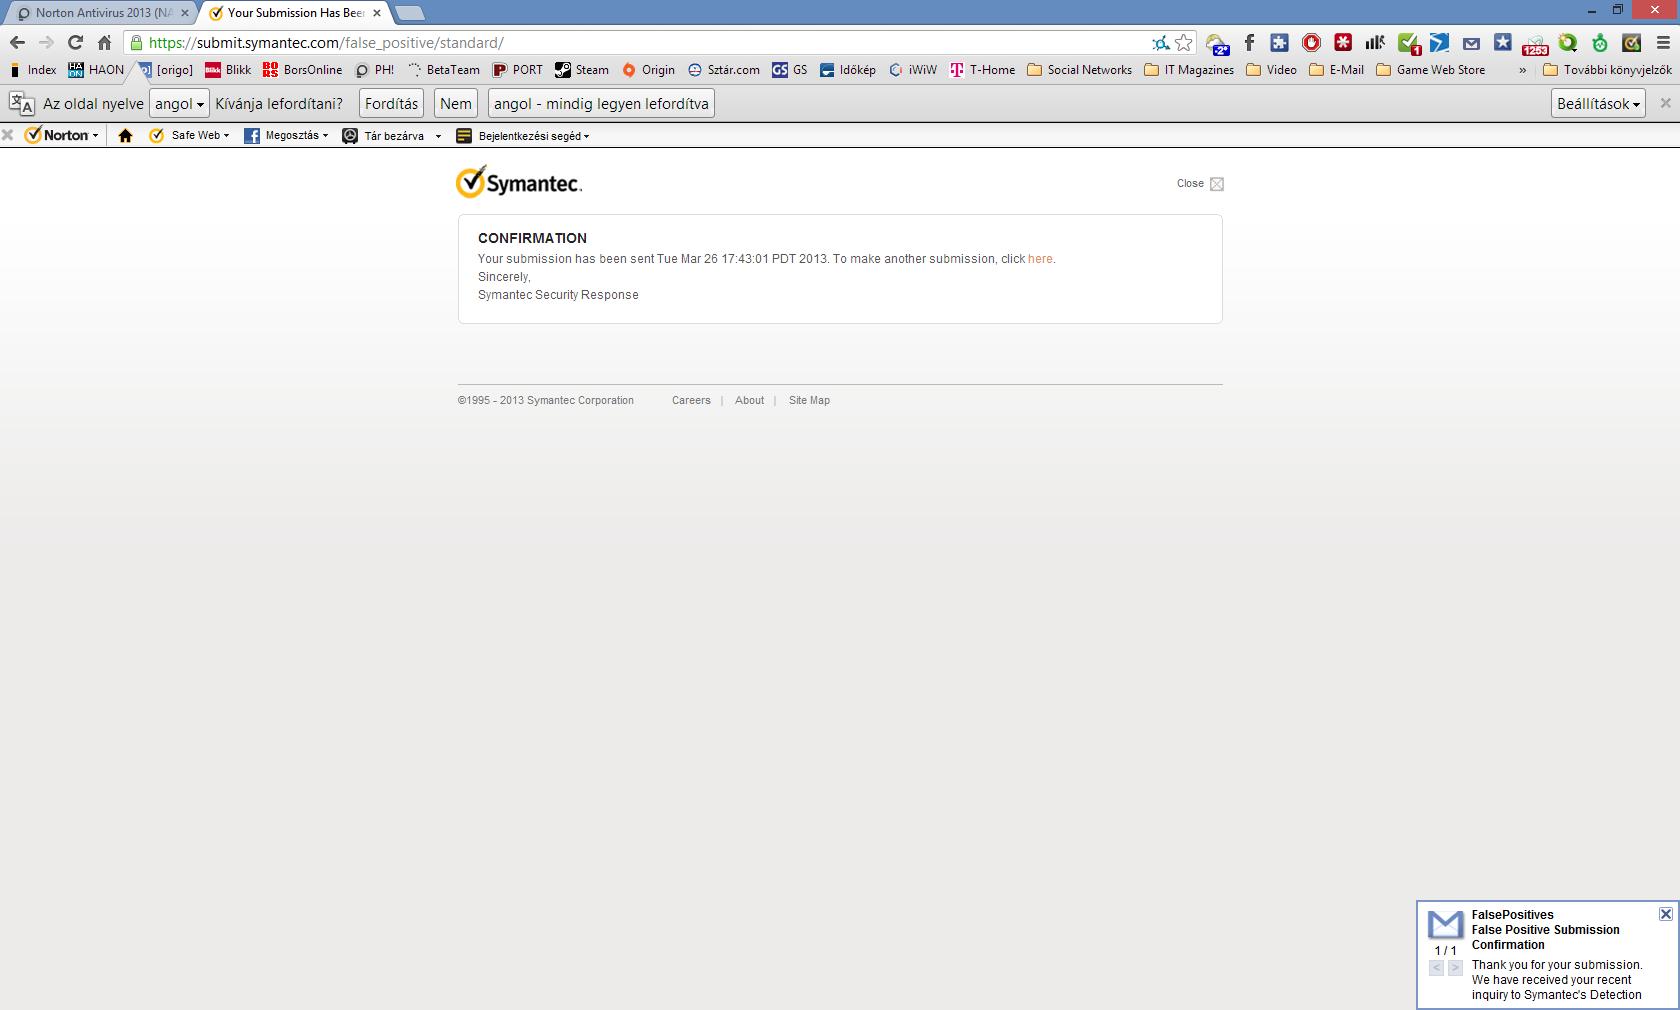Click the browser Forward arrow
Image resolution: width=1680 pixels, height=1010 pixels.
(46, 43)
